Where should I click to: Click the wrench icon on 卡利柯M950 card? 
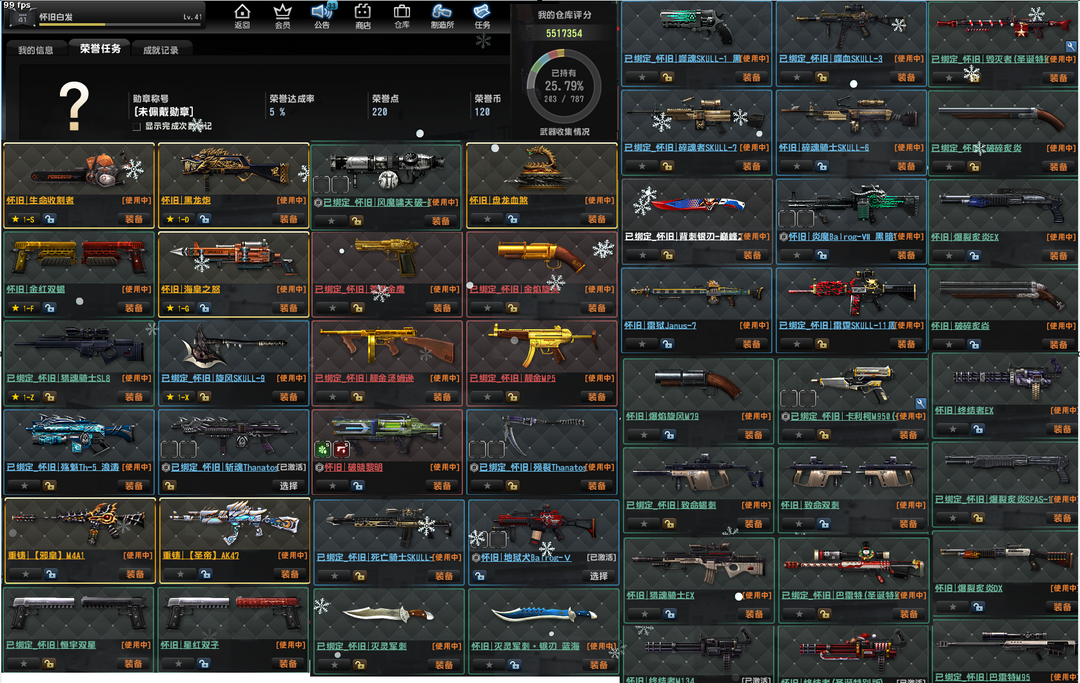(920, 403)
